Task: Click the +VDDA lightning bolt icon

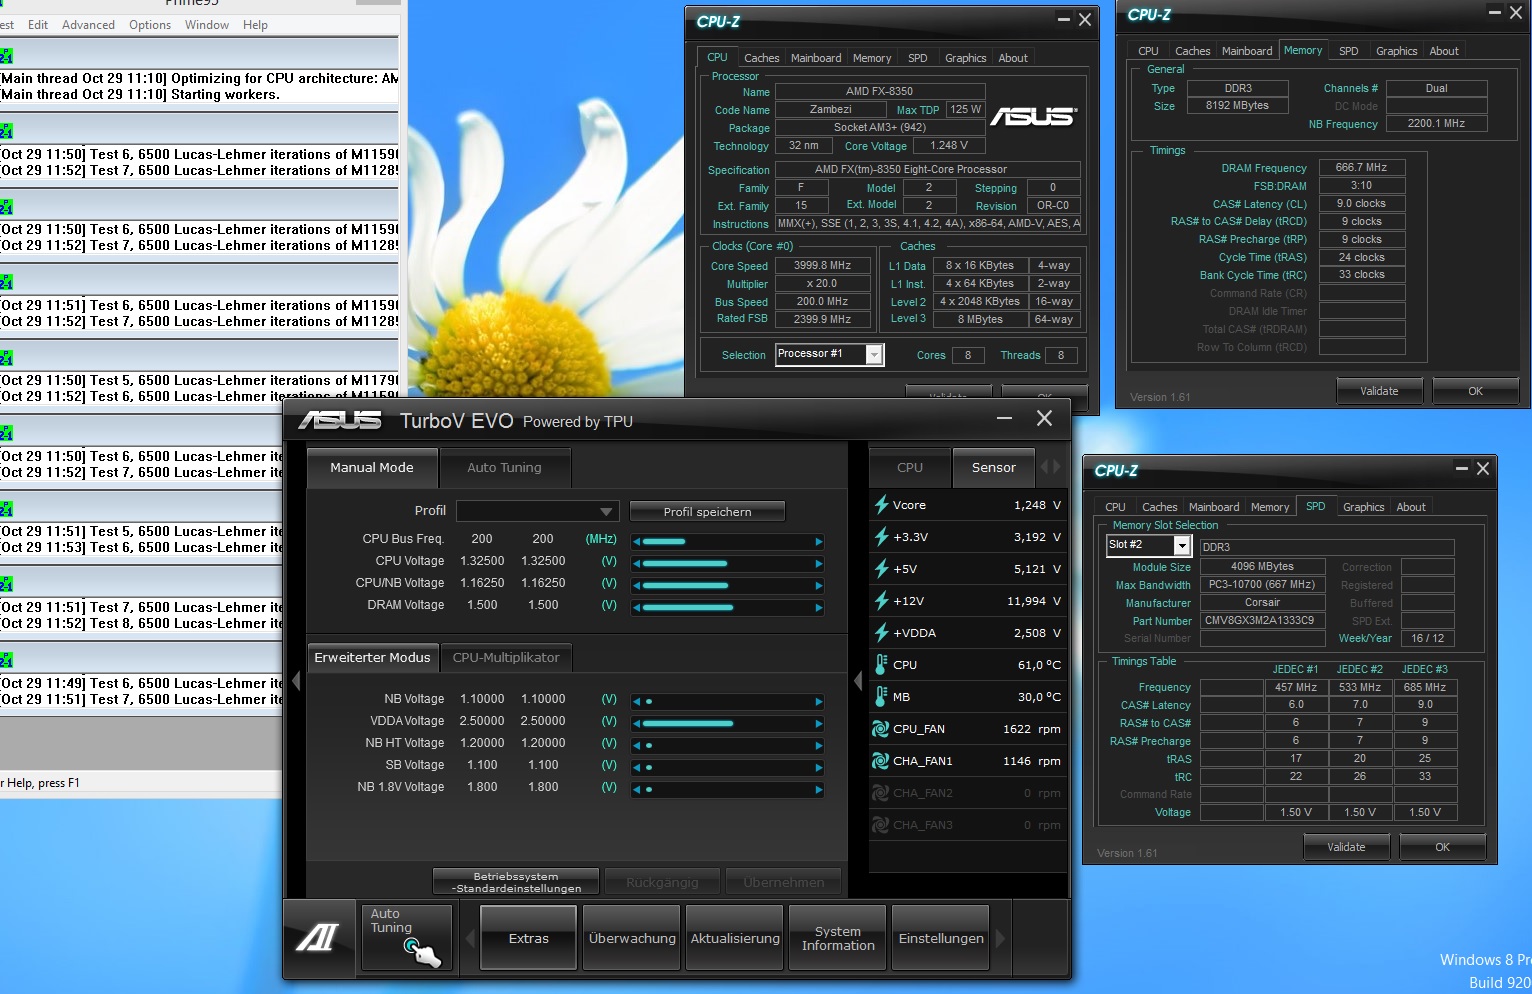Action: click(x=881, y=633)
